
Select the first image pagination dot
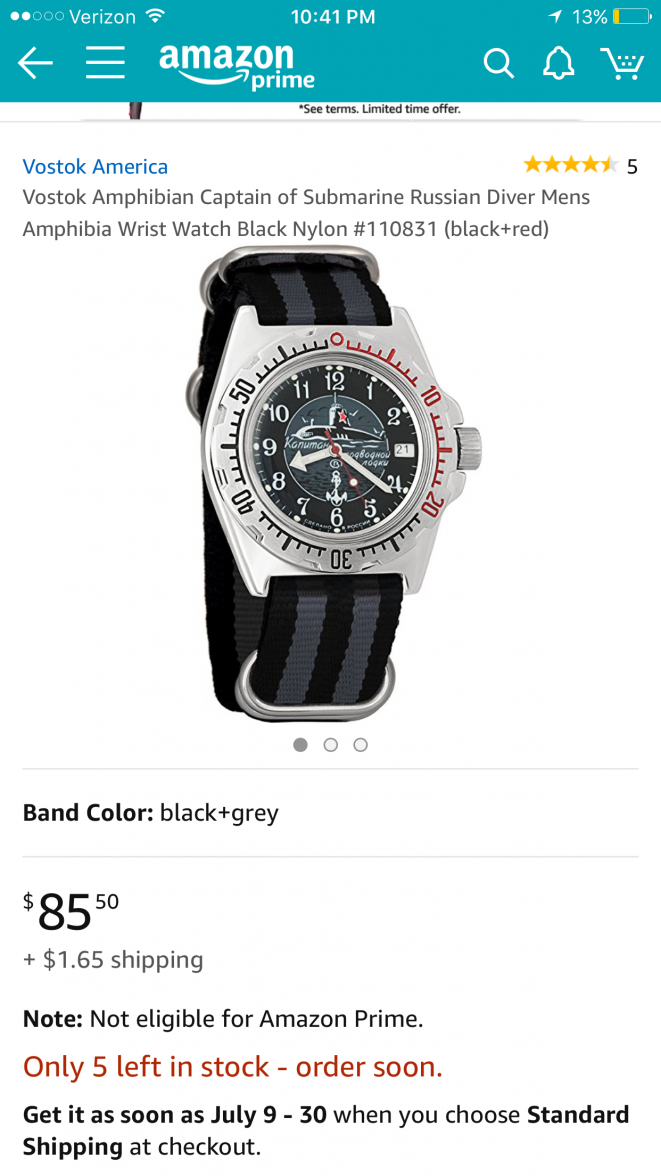click(x=301, y=745)
